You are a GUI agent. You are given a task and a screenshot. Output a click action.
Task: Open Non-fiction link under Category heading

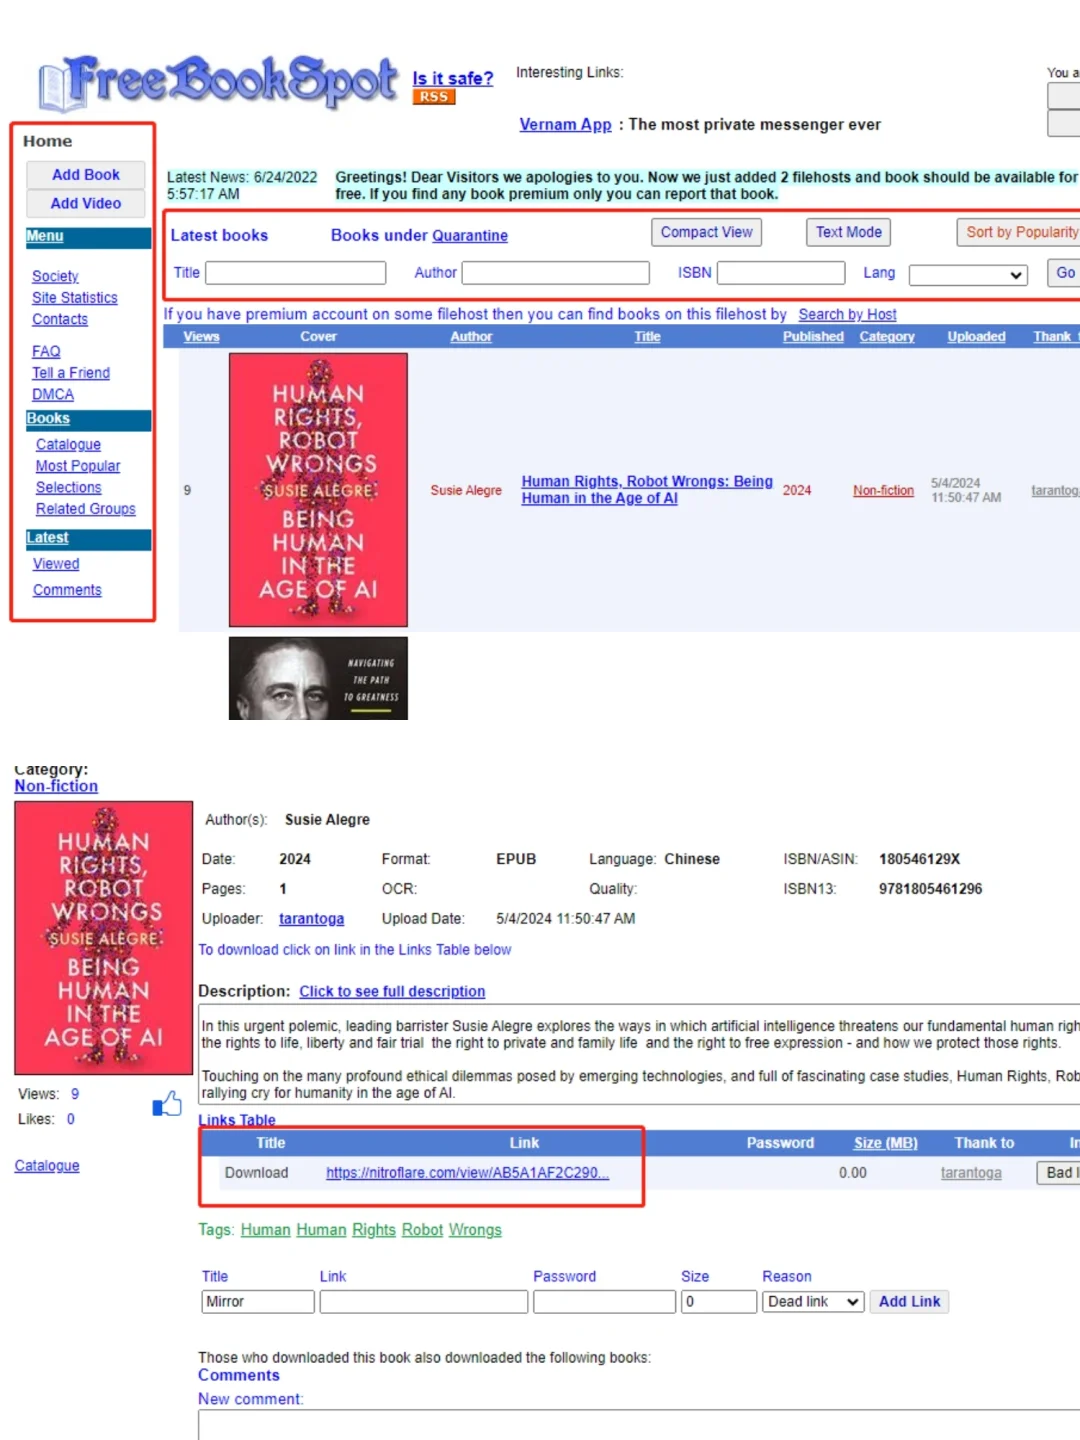(56, 786)
